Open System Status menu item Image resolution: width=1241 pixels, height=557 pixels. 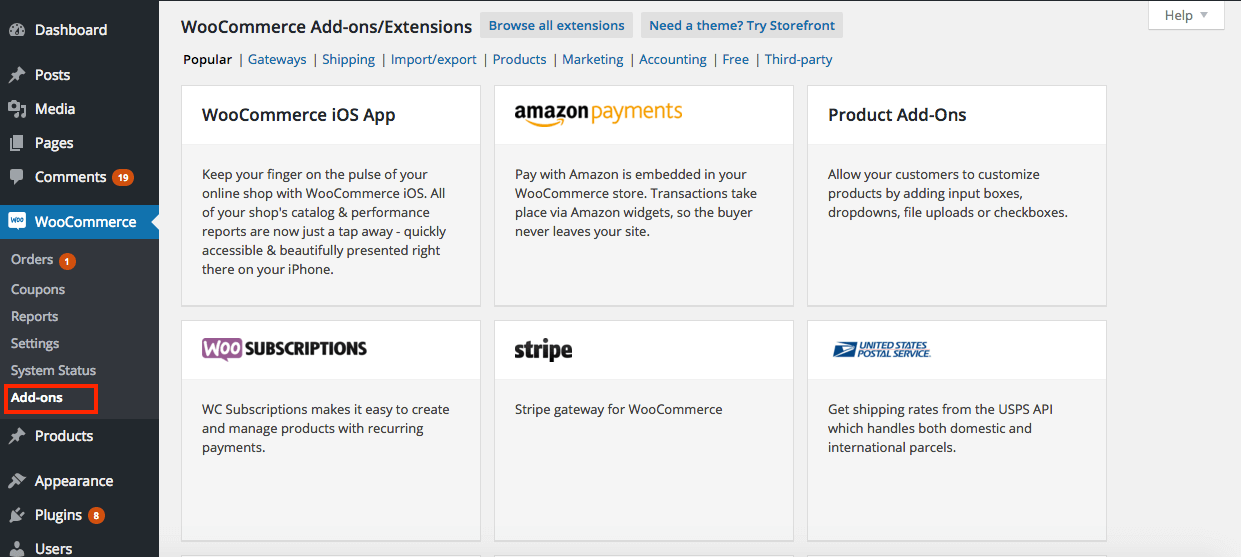coord(53,370)
